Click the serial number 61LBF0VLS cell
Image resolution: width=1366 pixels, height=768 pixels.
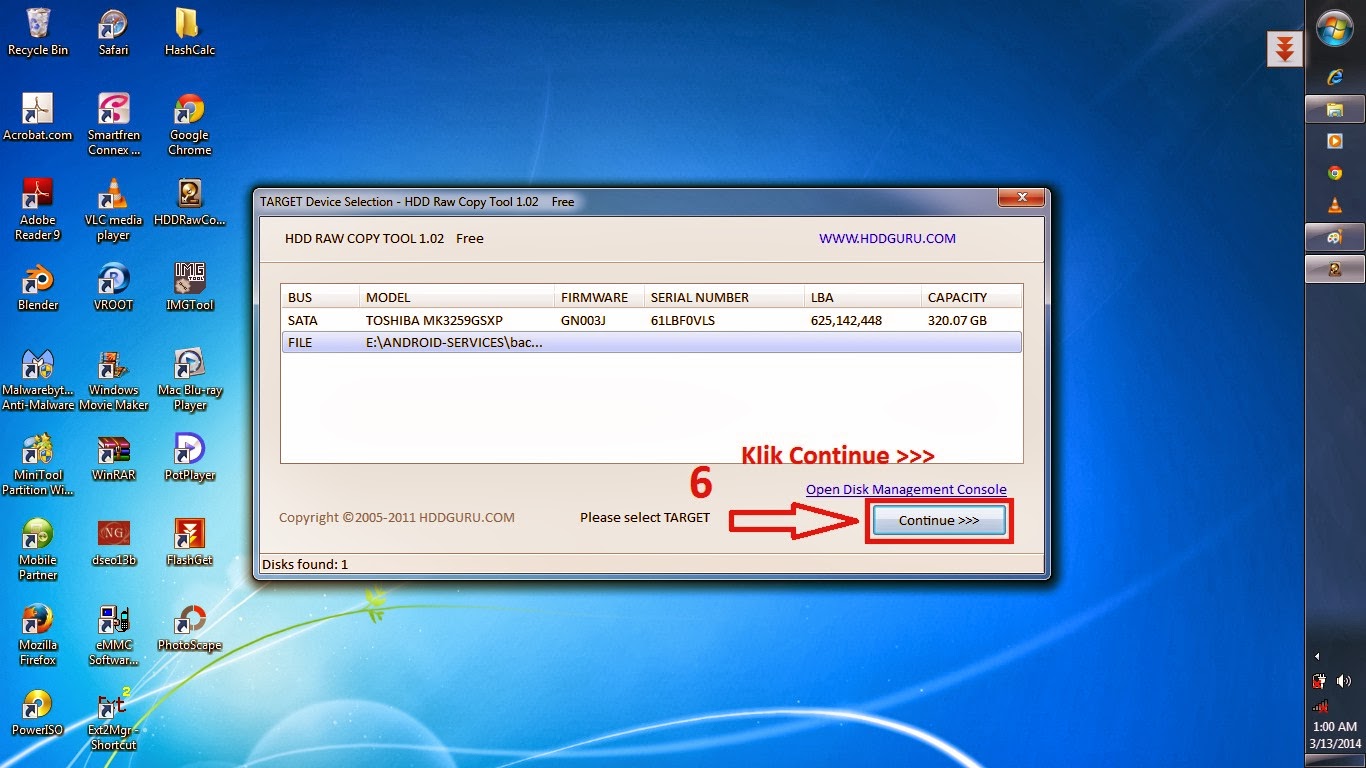coord(683,321)
